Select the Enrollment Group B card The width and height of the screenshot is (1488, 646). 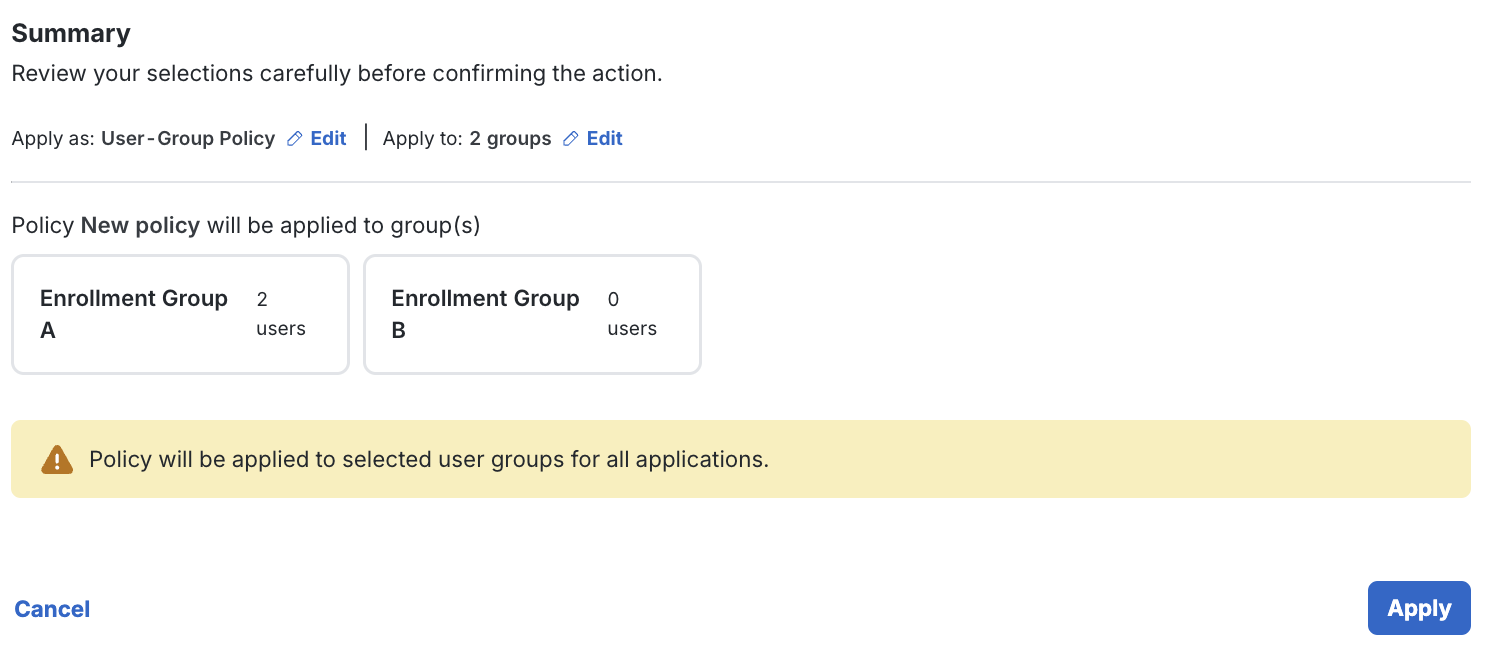[x=532, y=314]
